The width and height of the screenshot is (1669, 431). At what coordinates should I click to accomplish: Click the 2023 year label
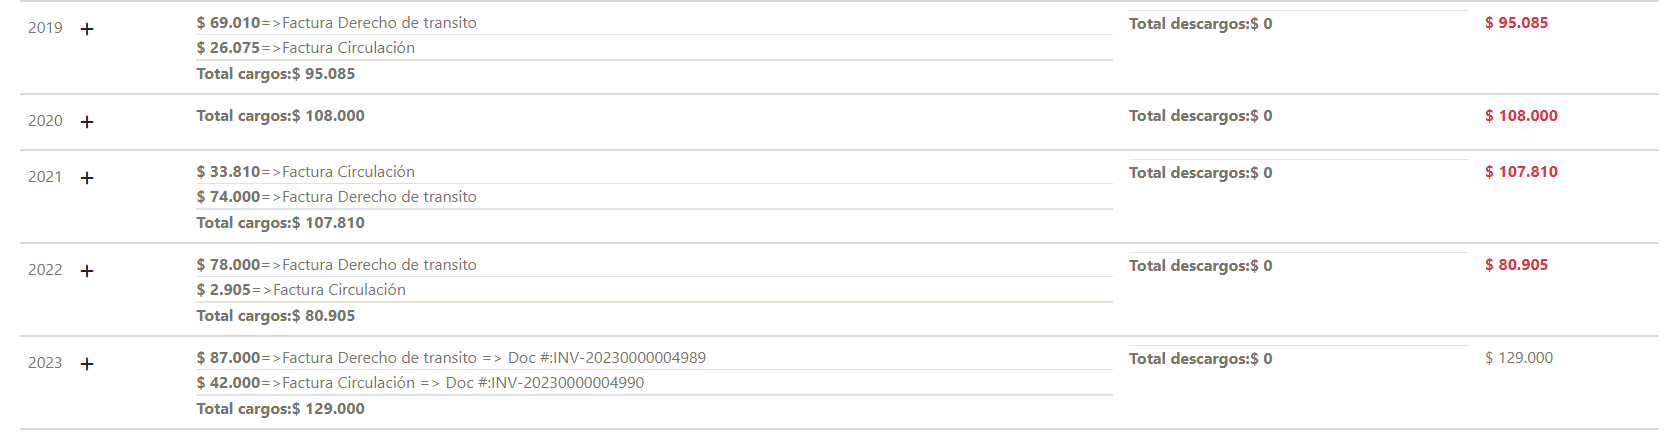tap(45, 363)
